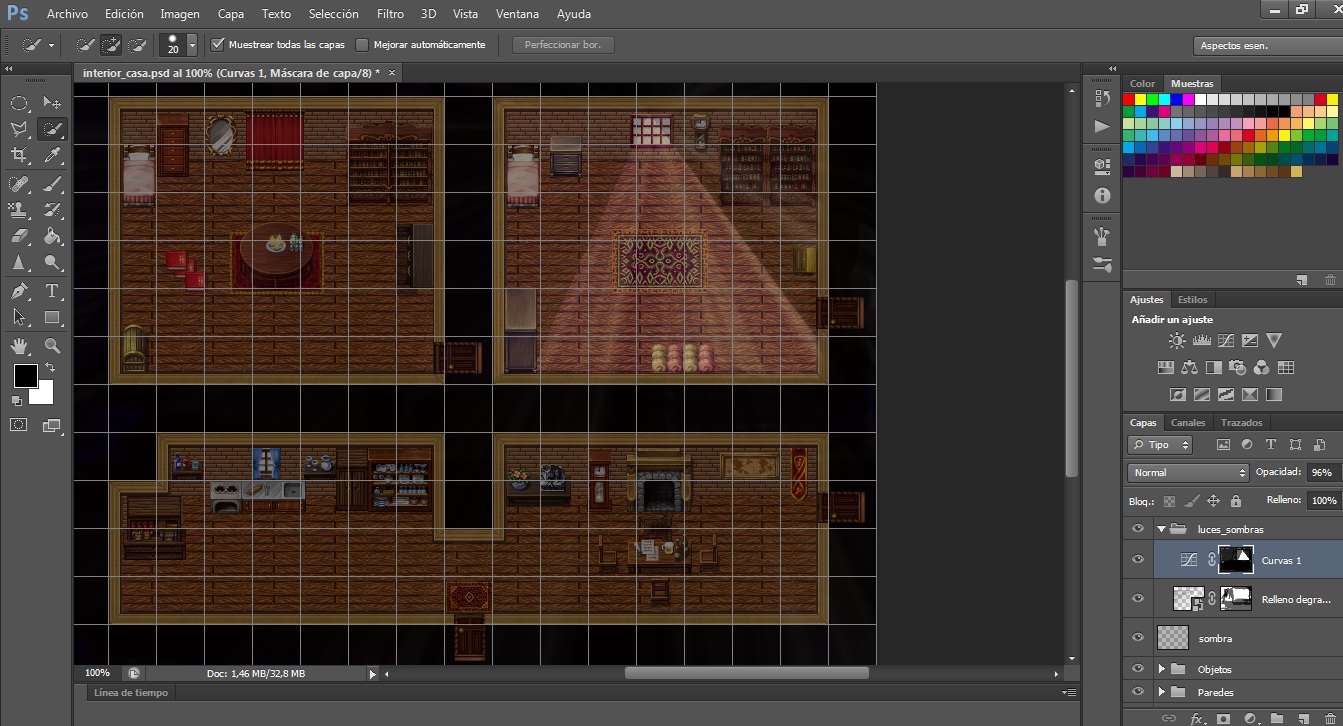Select the Spot Healing Brush tool
The width and height of the screenshot is (1343, 726).
pos(19,183)
